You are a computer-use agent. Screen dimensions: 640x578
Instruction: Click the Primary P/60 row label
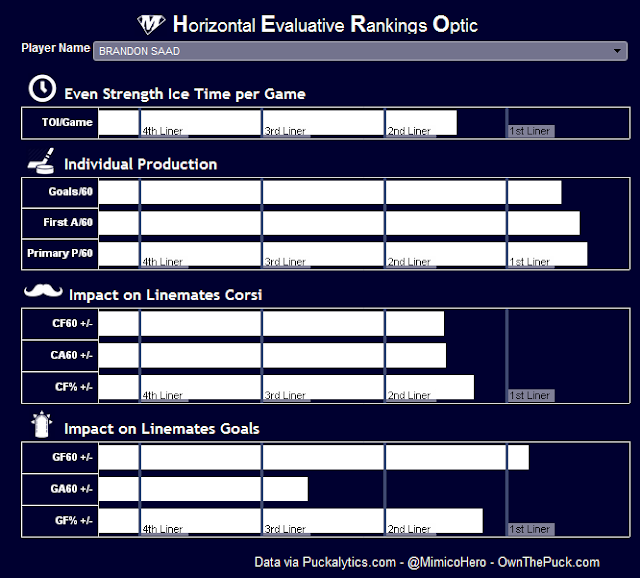(60, 253)
